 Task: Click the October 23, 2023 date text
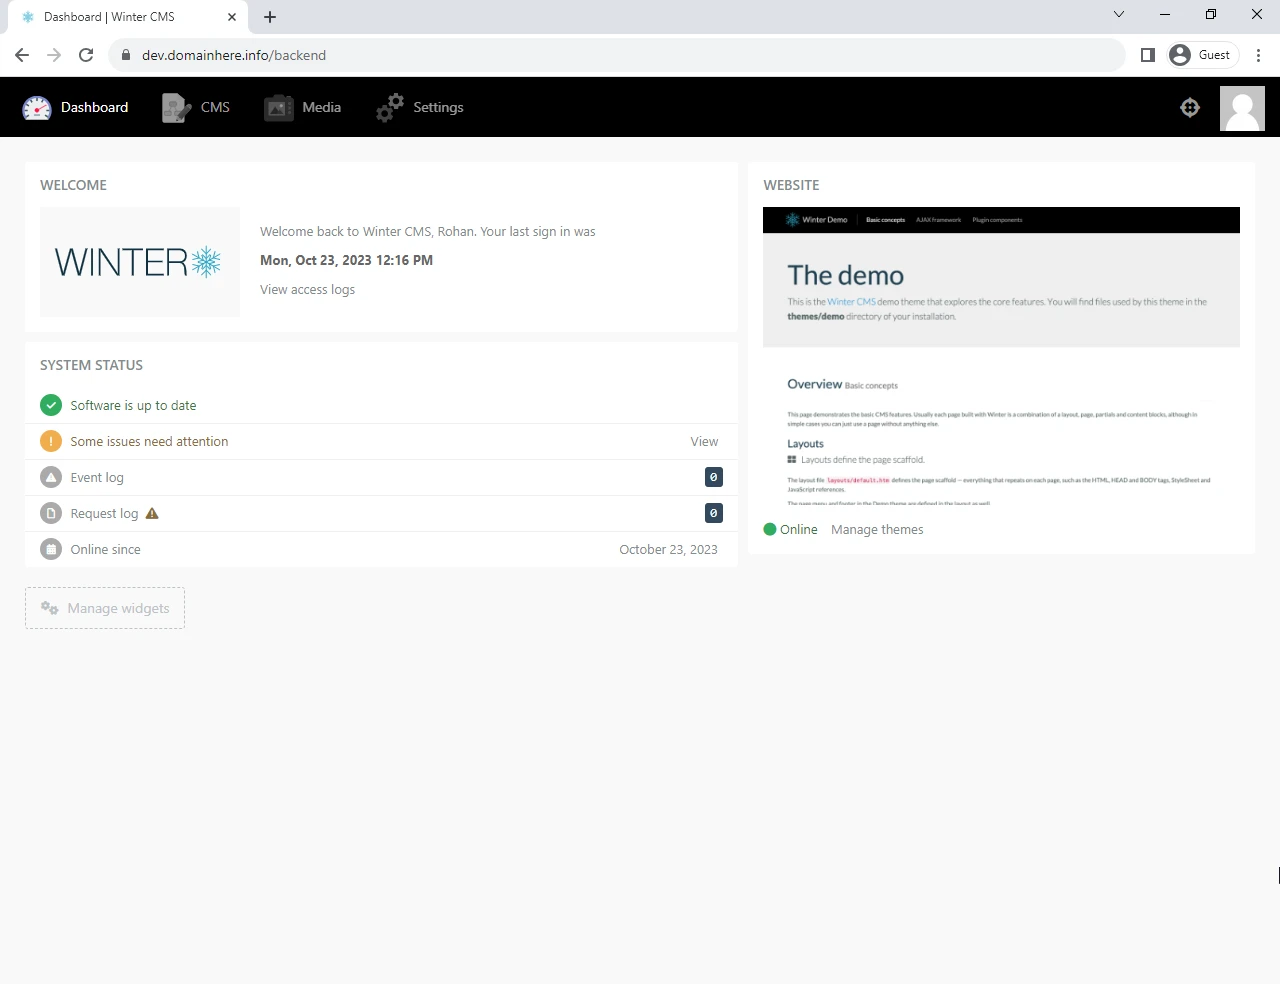668,549
